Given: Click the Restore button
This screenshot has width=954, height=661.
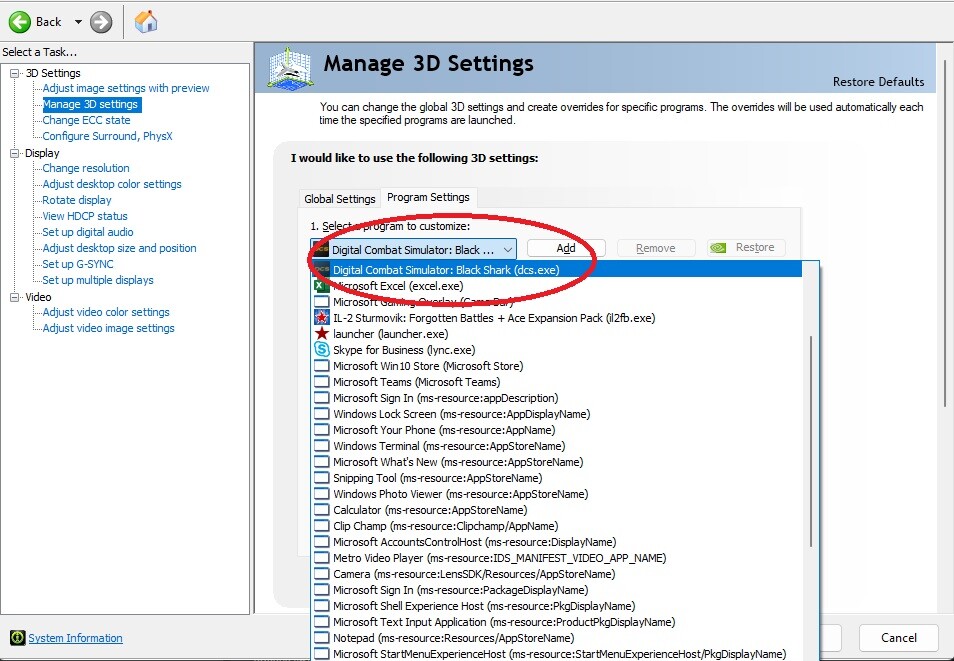Looking at the screenshot, I should 746,248.
